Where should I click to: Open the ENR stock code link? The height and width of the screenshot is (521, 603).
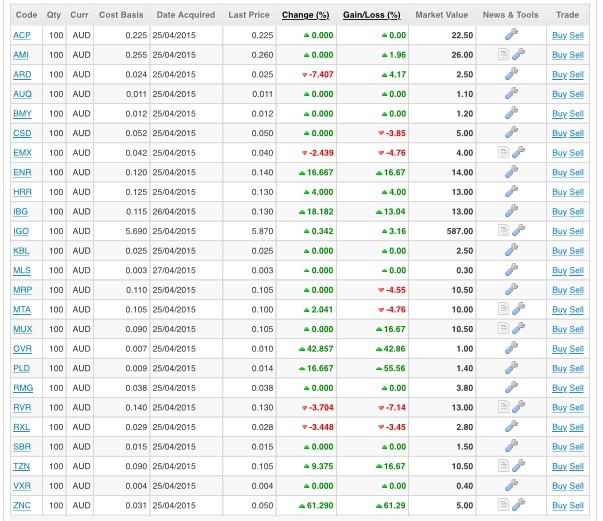pos(22,173)
